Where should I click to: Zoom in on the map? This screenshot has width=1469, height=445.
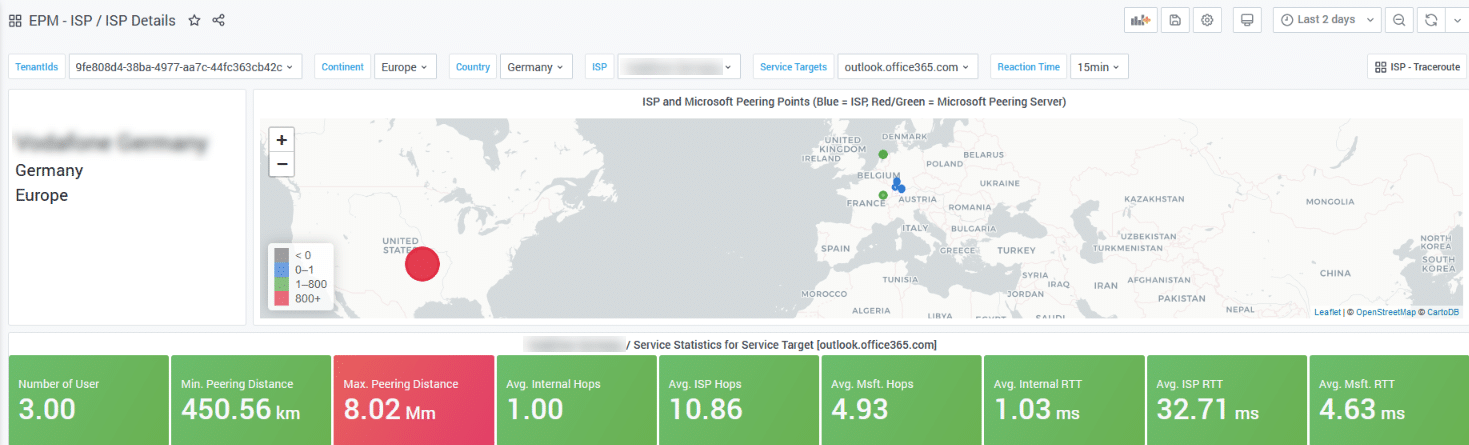click(x=282, y=140)
